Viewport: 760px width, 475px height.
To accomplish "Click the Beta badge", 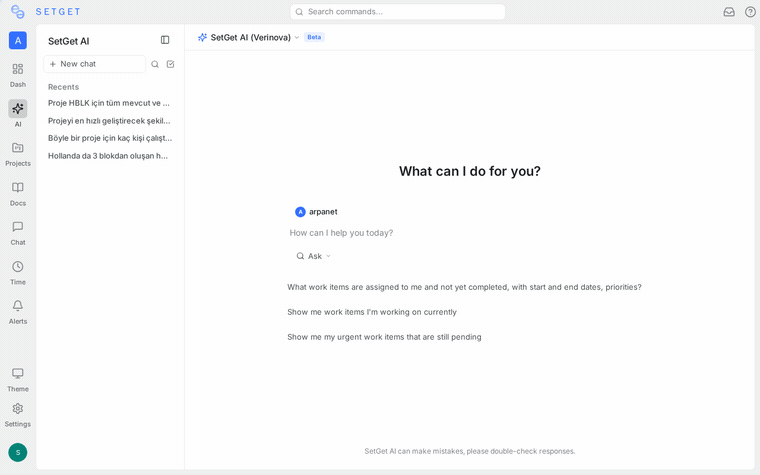I will click(x=314, y=37).
